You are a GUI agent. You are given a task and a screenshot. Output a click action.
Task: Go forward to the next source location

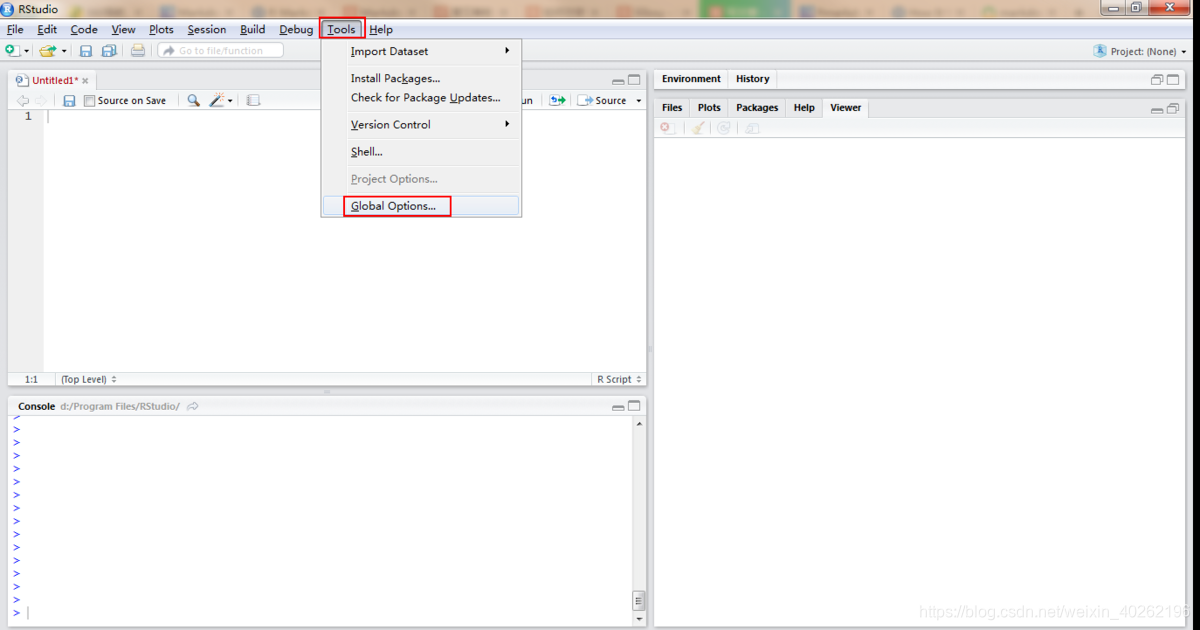point(41,101)
